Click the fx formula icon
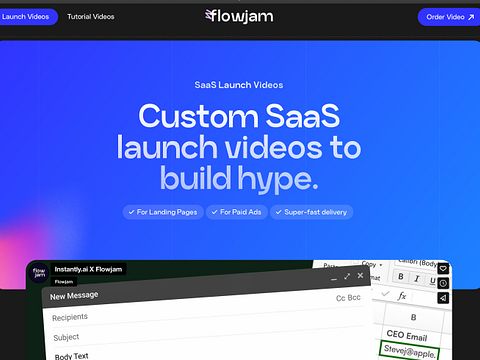480x360 pixels. (x=402, y=296)
